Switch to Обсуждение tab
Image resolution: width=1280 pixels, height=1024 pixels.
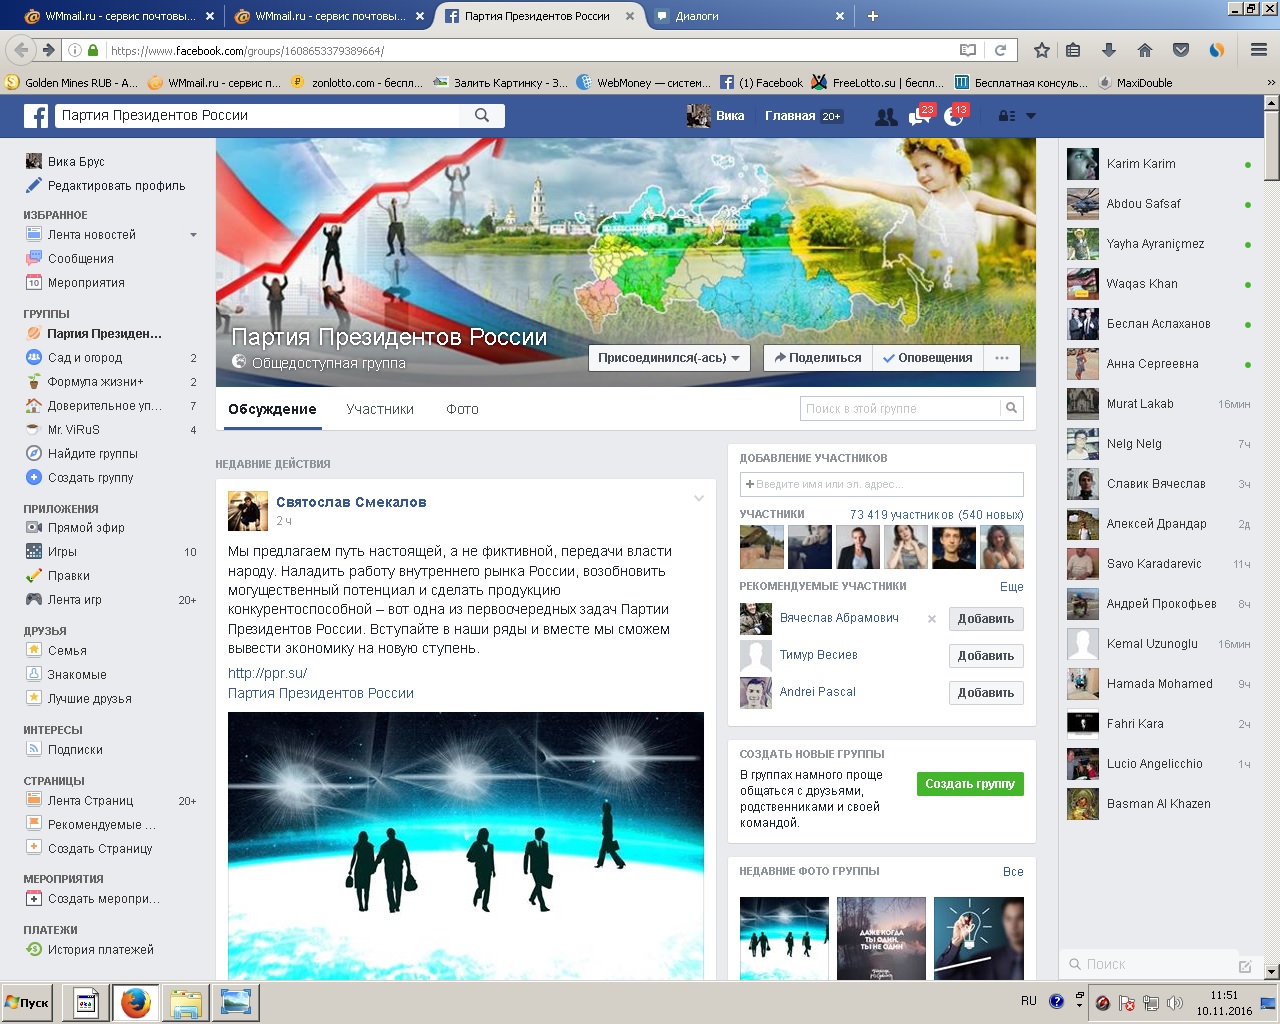pos(272,409)
